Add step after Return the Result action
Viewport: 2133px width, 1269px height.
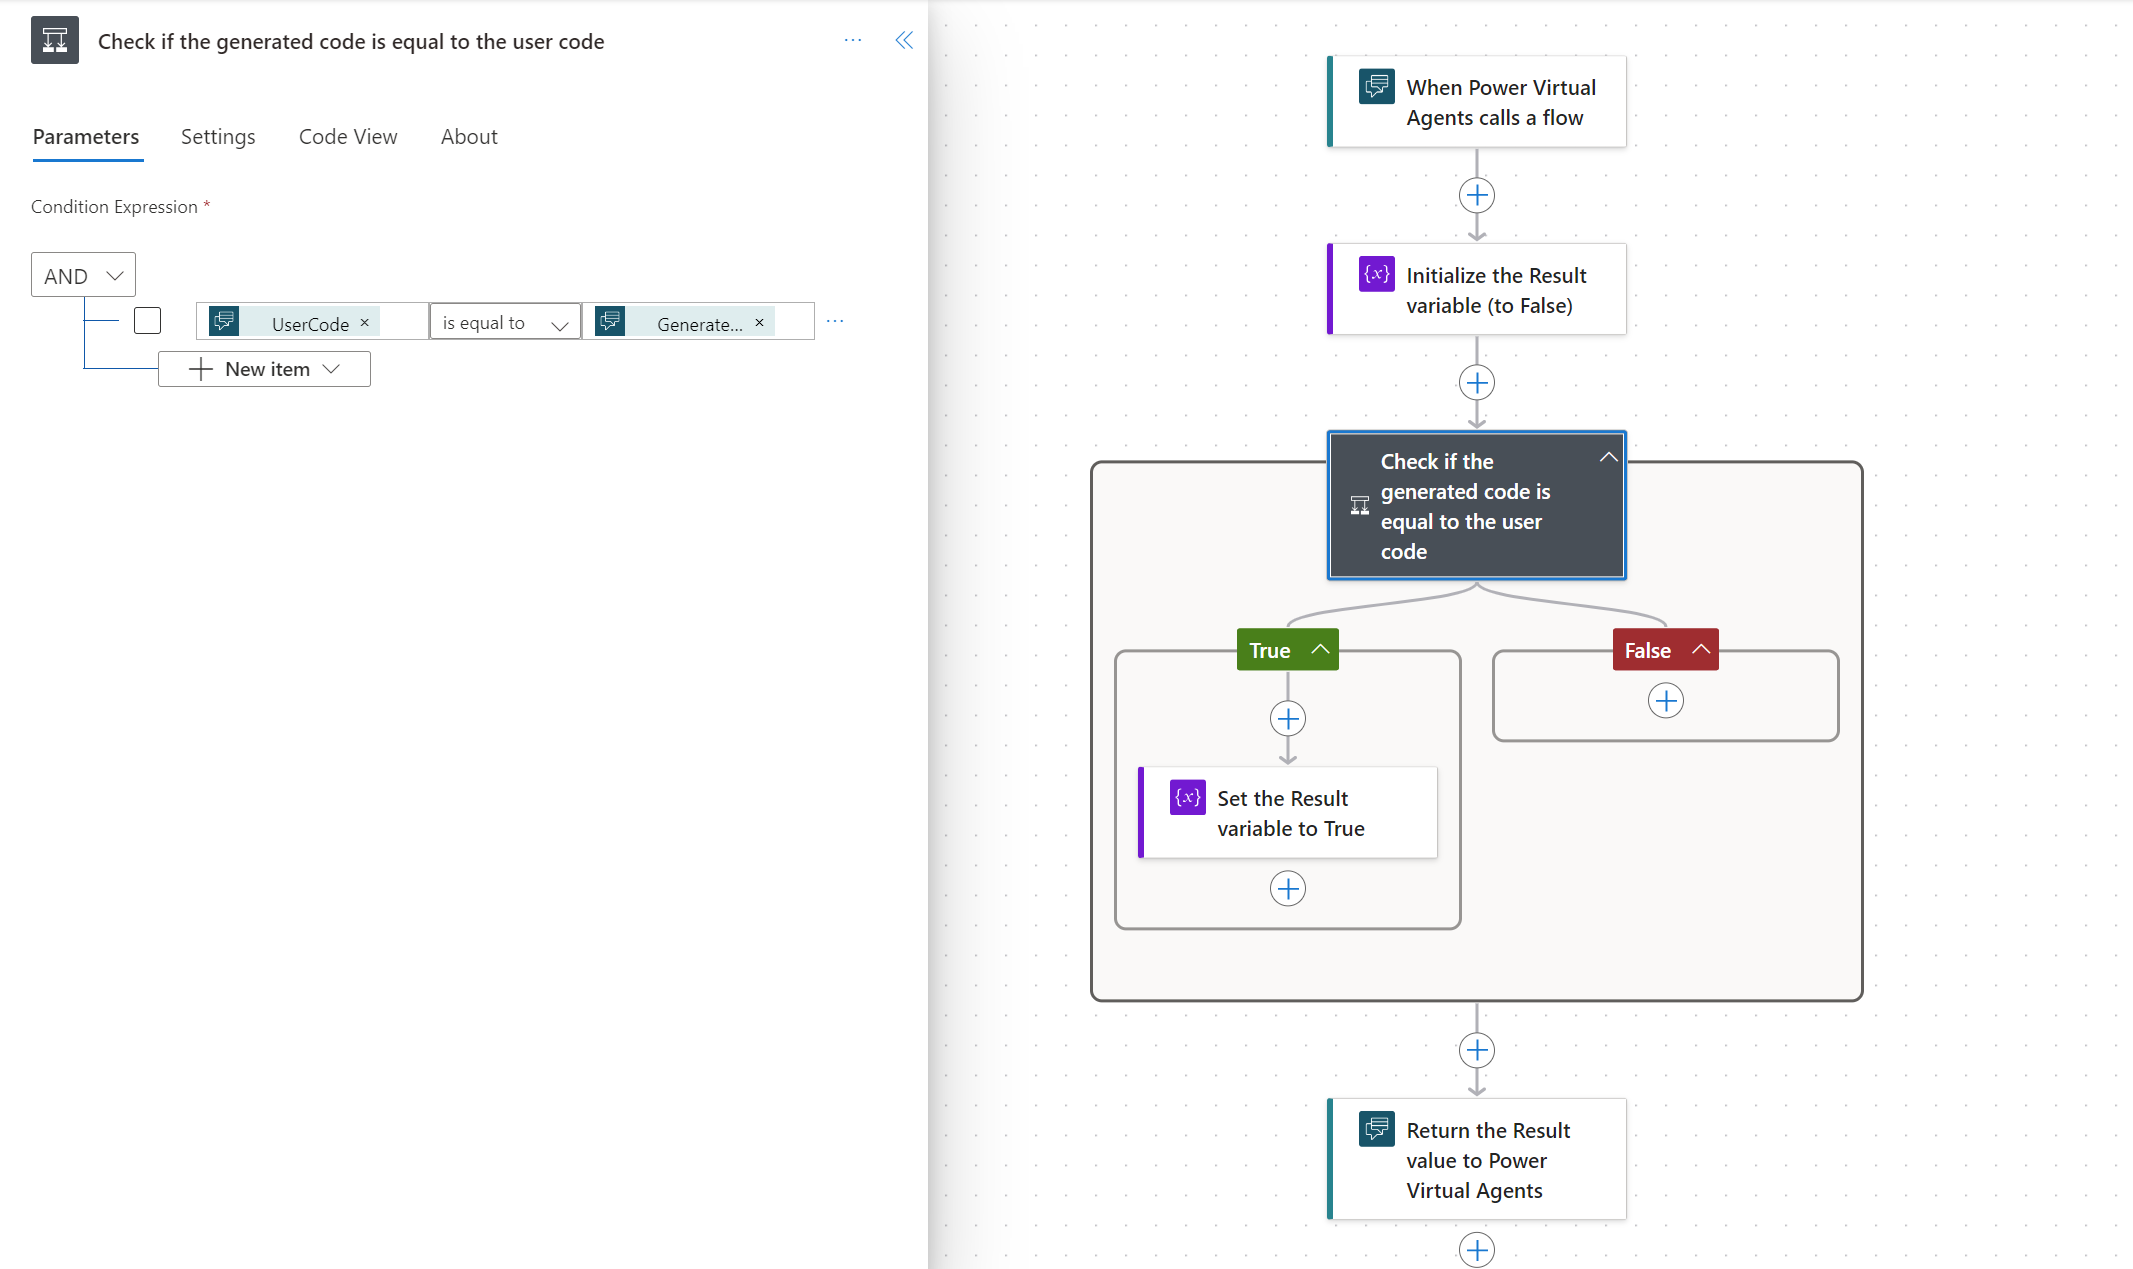(x=1477, y=1250)
